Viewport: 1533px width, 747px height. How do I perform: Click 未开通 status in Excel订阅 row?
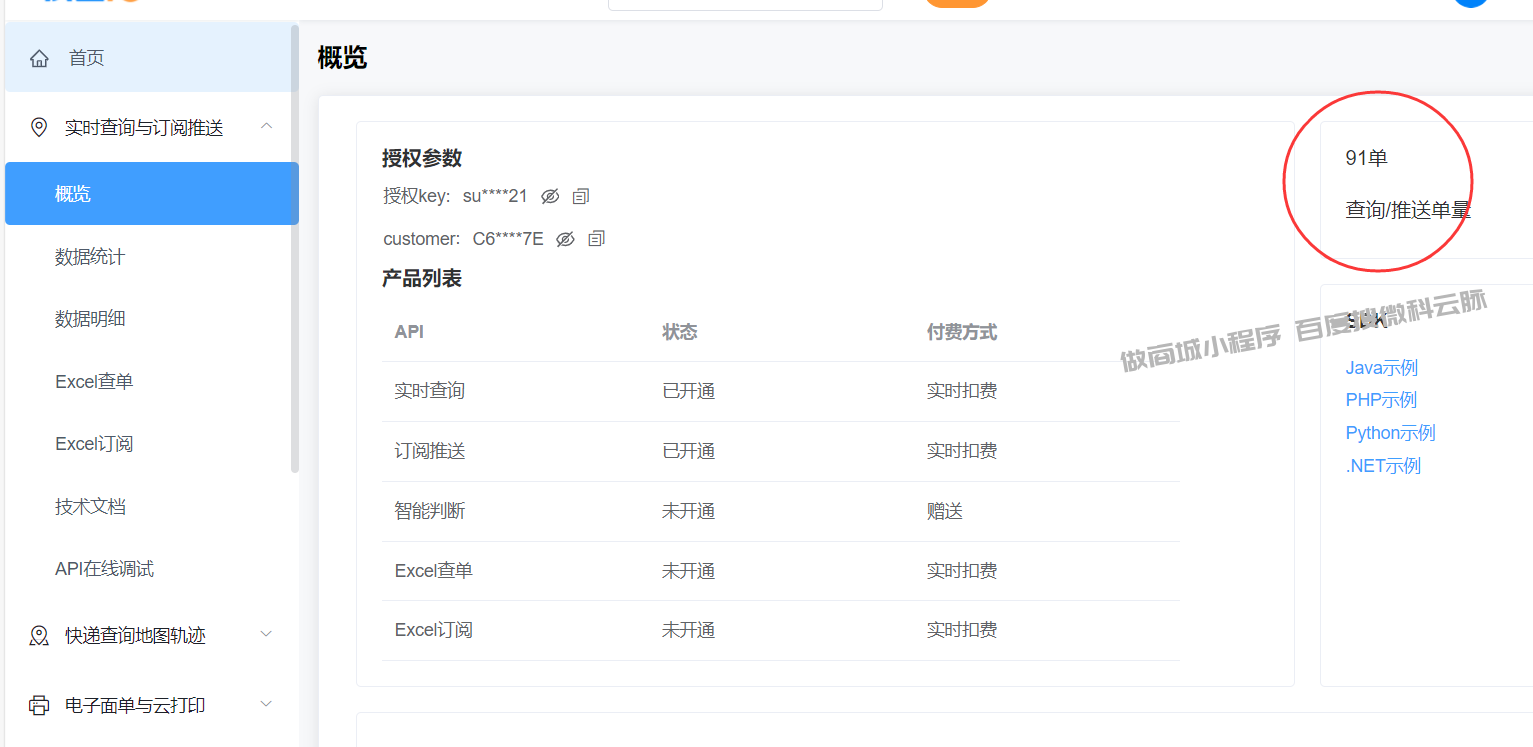[688, 630]
